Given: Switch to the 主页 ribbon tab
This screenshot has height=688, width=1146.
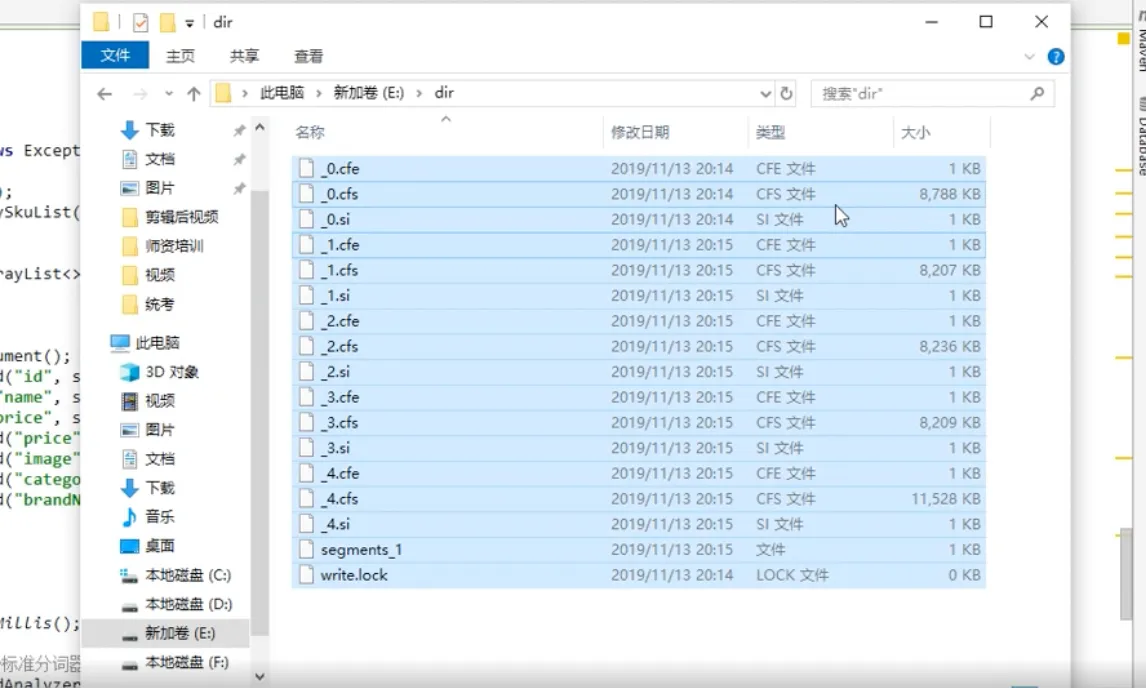Looking at the screenshot, I should pyautogui.click(x=180, y=56).
